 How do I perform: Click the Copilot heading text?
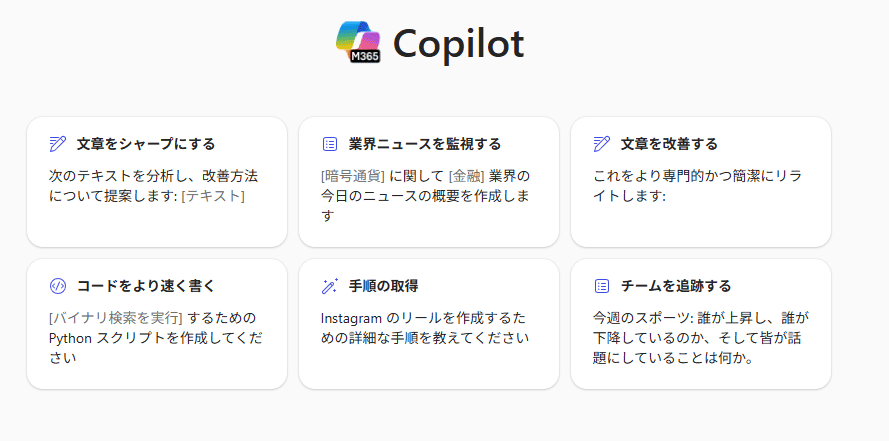click(458, 43)
